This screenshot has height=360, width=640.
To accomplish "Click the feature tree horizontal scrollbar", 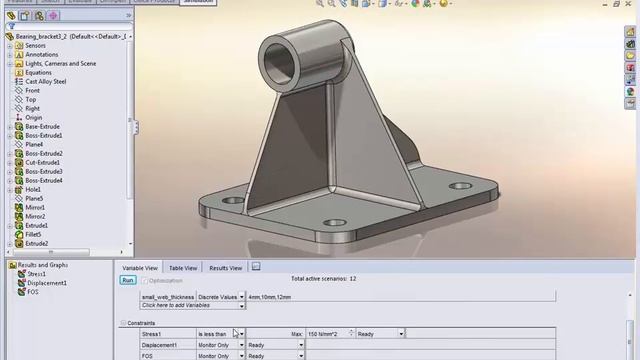I will 51,252.
